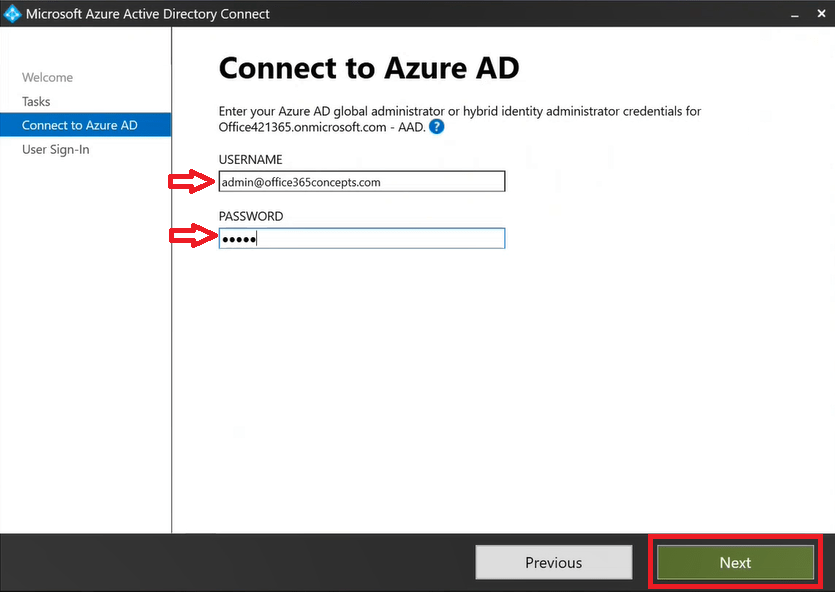Go to the Welcome step in sidebar

point(47,77)
